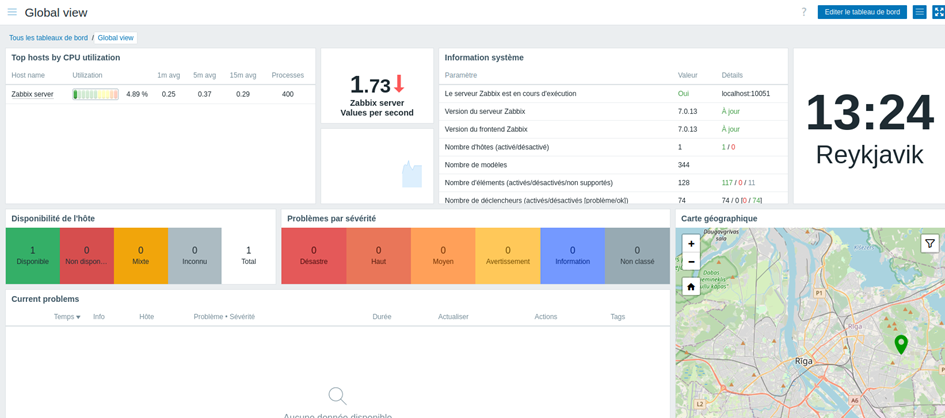Open the sidebar hamburger menu
This screenshot has height=418, width=945.
pyautogui.click(x=12, y=12)
